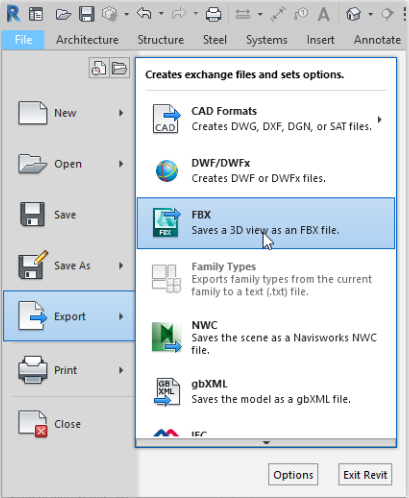The image size is (409, 498).
Task: Expand the Export submenu arrow
Action: [x=121, y=316]
